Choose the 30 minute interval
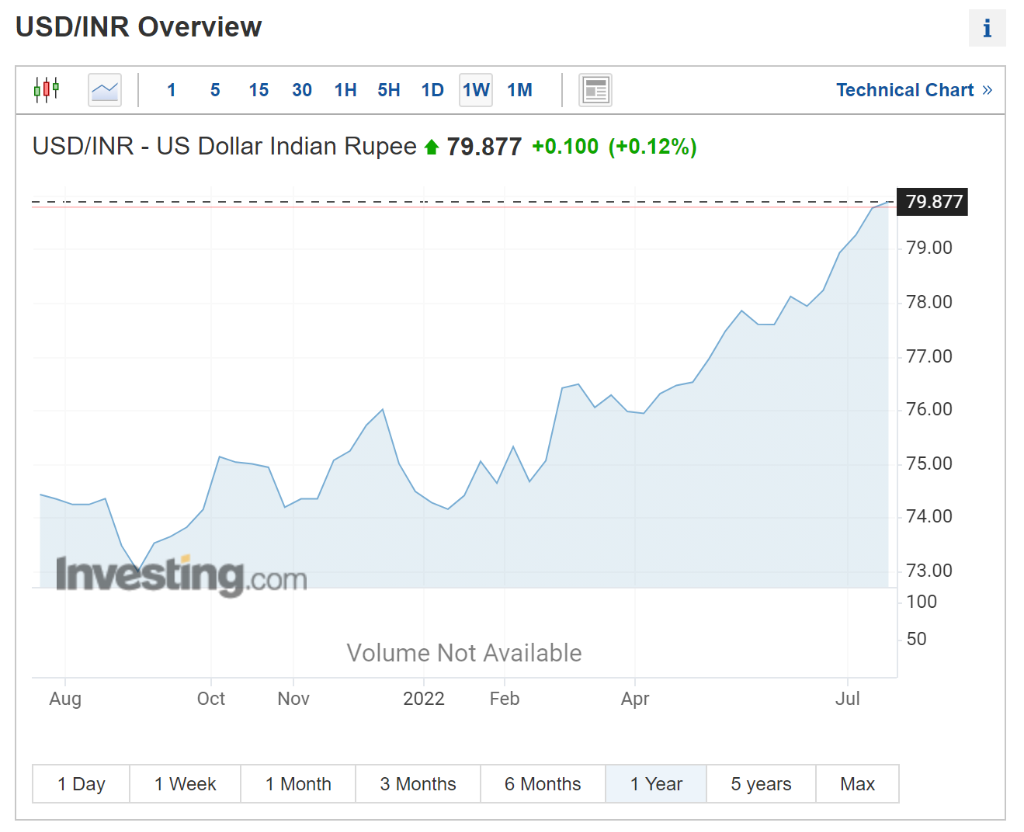This screenshot has height=832, width=1024. pyautogui.click(x=302, y=90)
